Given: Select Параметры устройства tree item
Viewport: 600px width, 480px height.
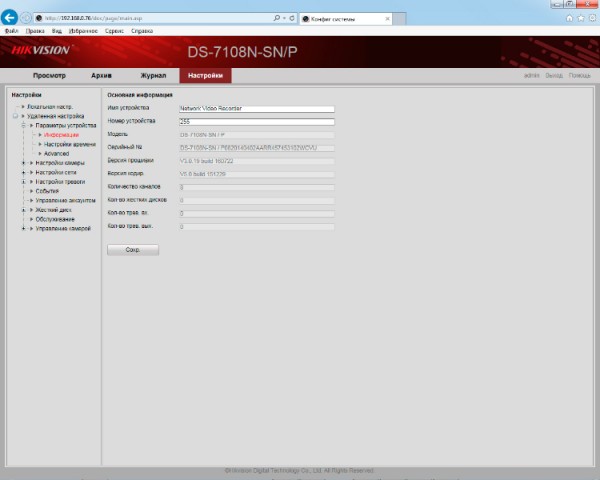Looking at the screenshot, I should pos(66,126).
